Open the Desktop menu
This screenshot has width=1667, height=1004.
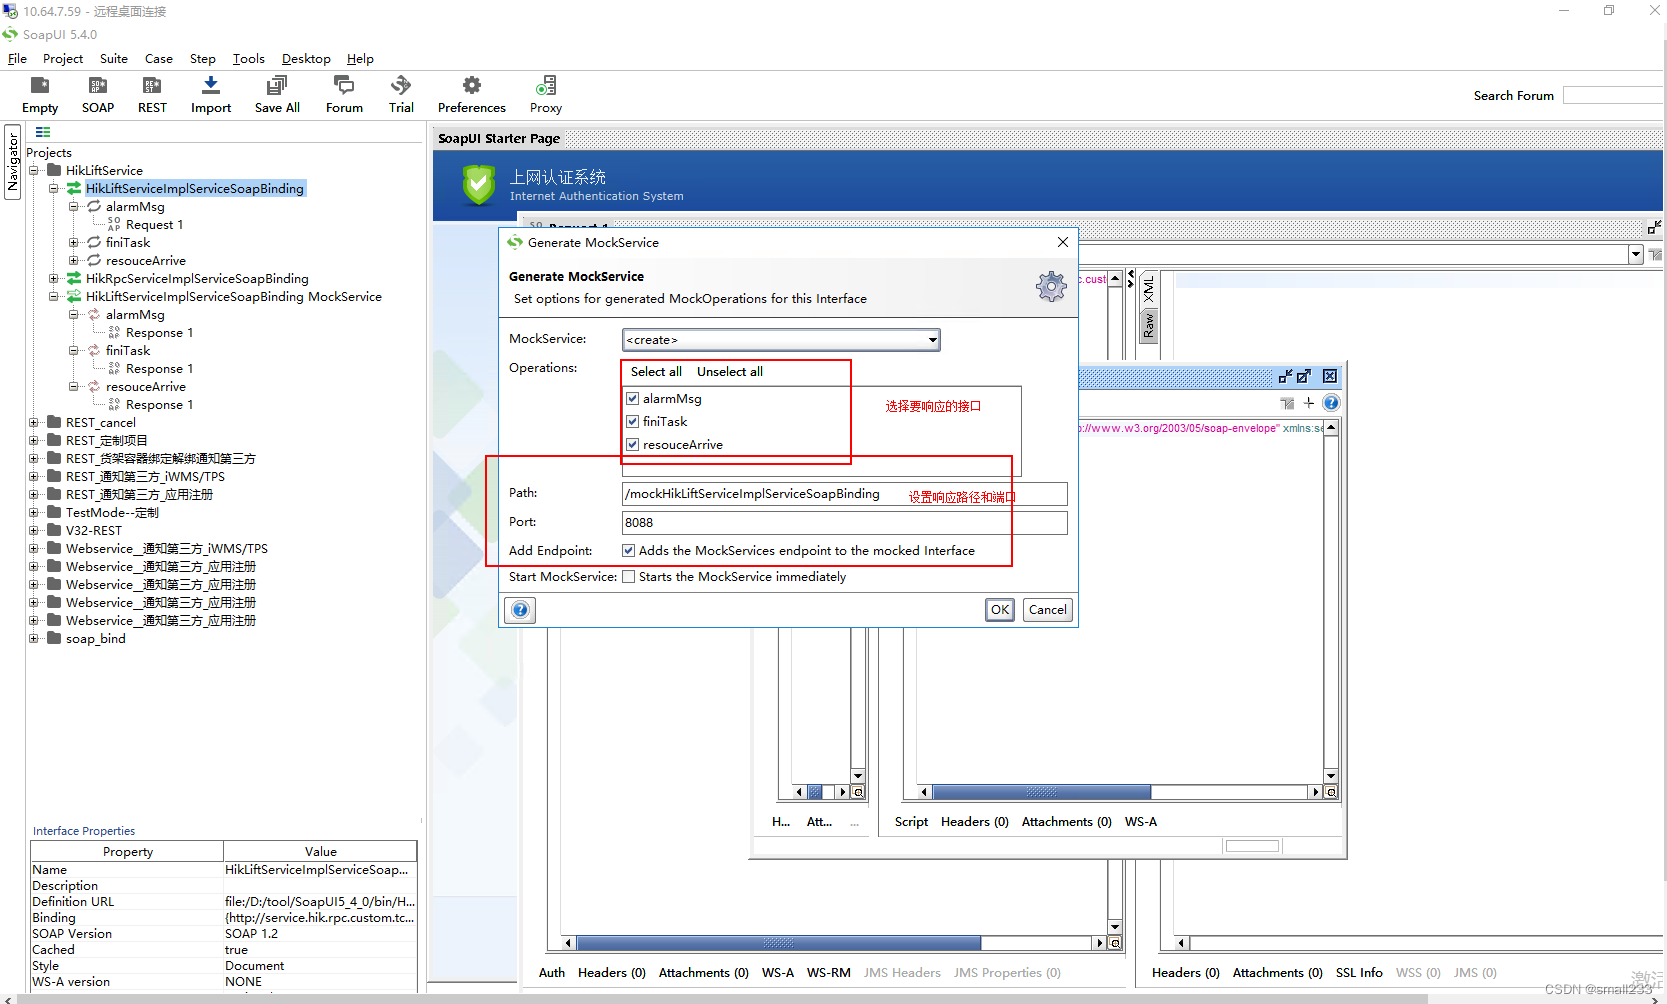click(x=306, y=59)
